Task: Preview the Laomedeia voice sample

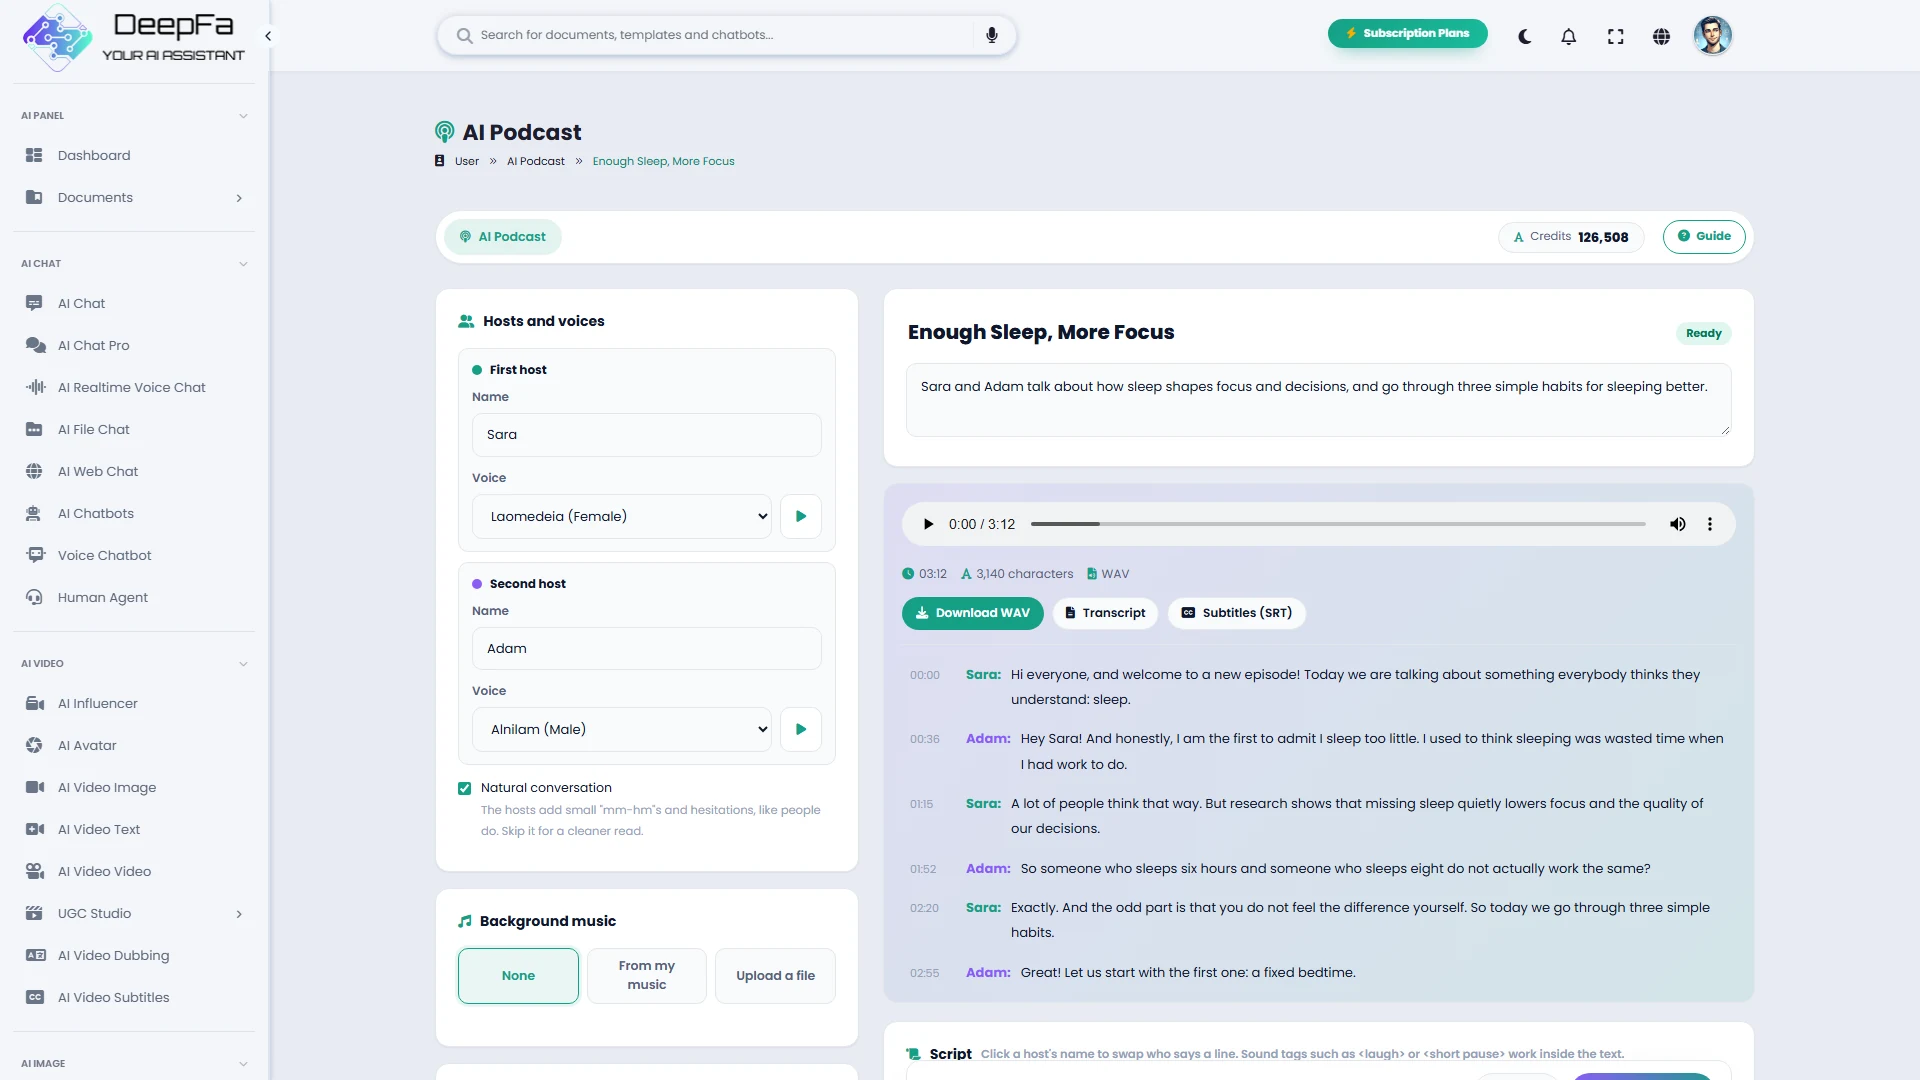Action: tap(801, 517)
